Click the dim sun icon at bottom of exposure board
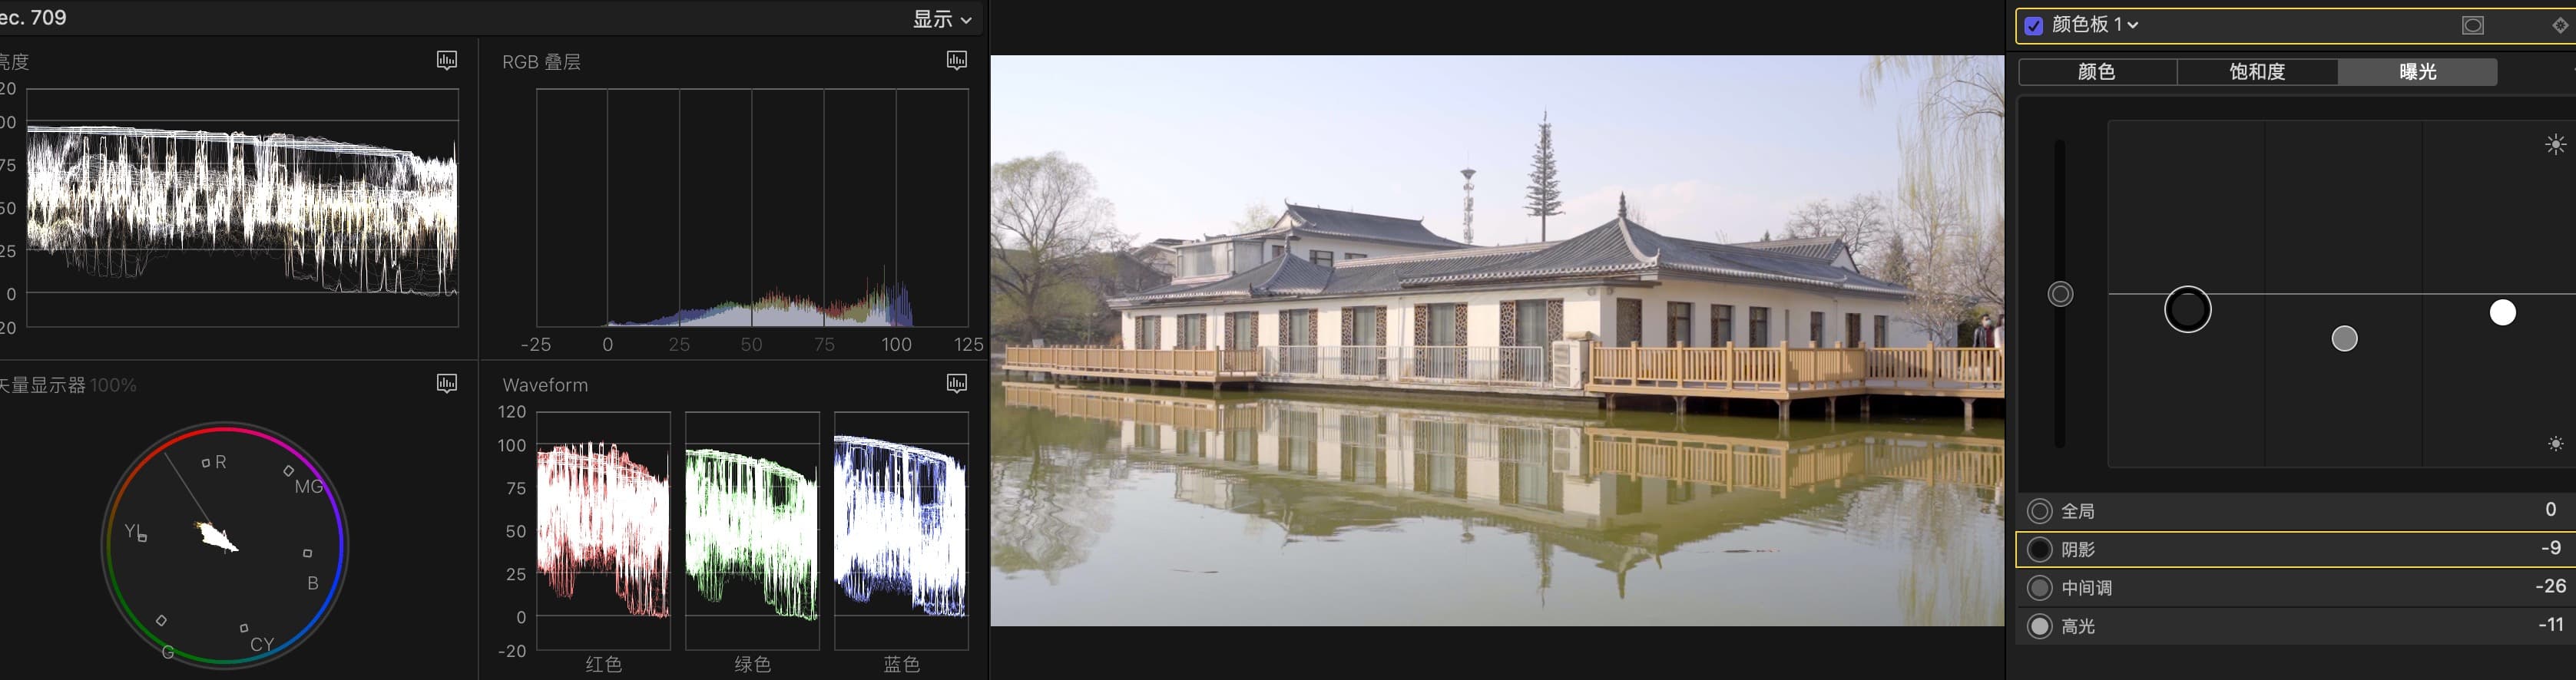This screenshot has width=2576, height=680. (2555, 444)
